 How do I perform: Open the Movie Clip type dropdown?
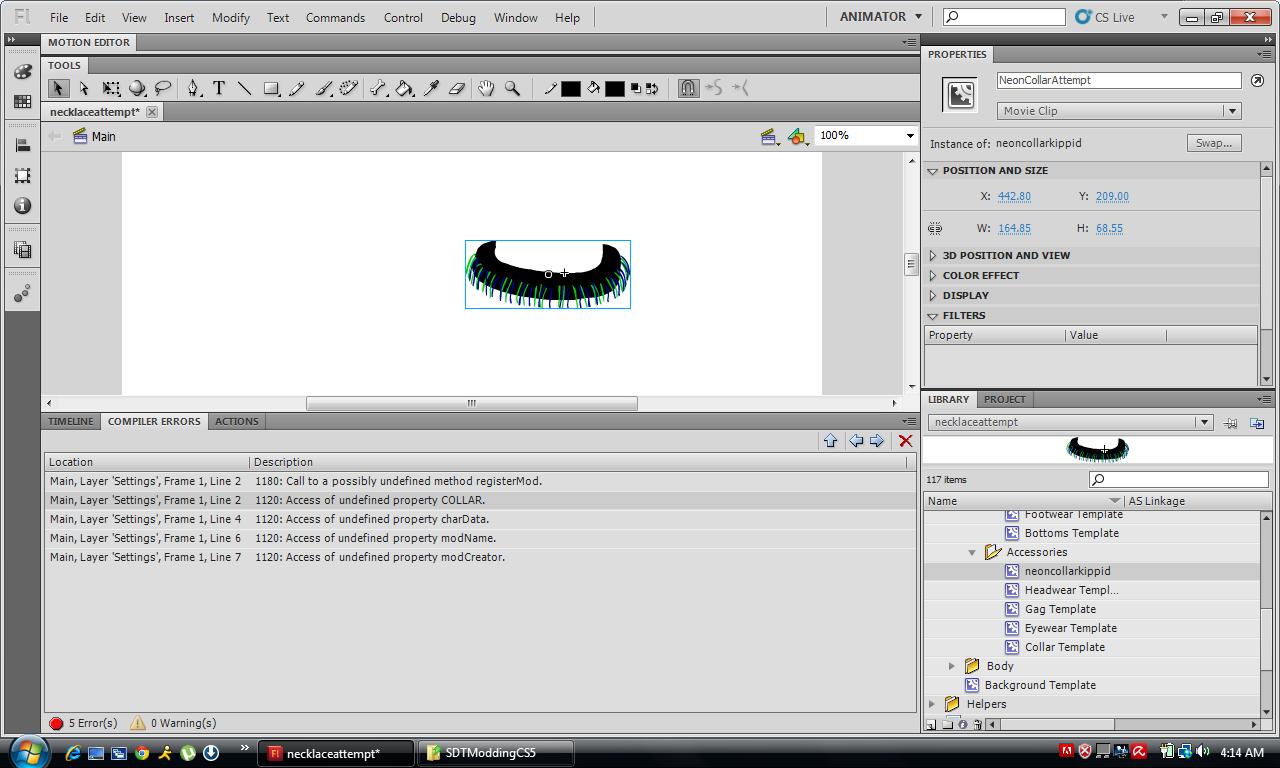pos(1119,111)
